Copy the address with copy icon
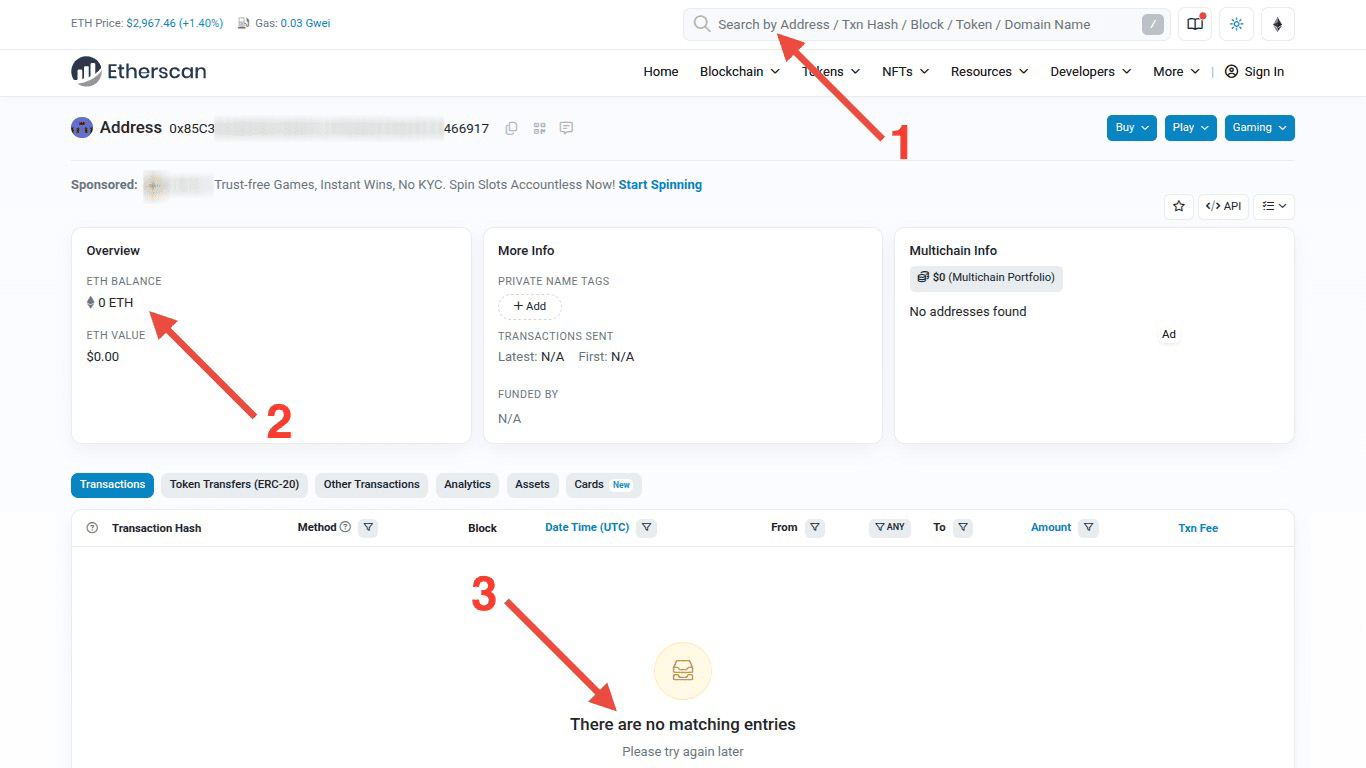This screenshot has height=768, width=1366. (x=511, y=128)
